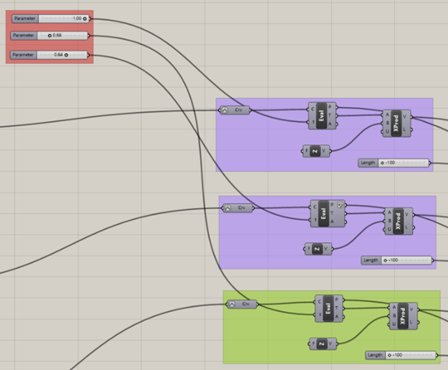Image resolution: width=448 pixels, height=370 pixels.
Task: Click the XProd component in the top purple group
Action: (397, 123)
